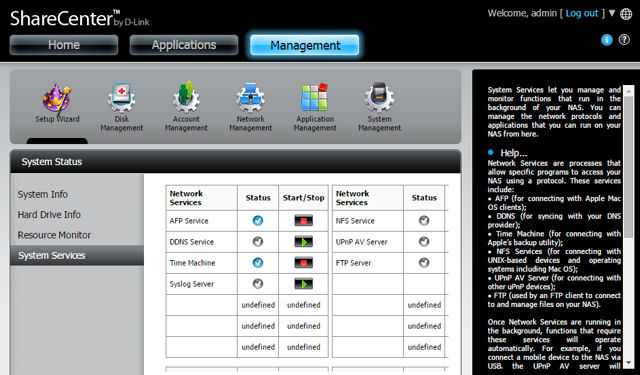Click the System Status panel header
Screen dimensions: 640x375
coord(236,162)
